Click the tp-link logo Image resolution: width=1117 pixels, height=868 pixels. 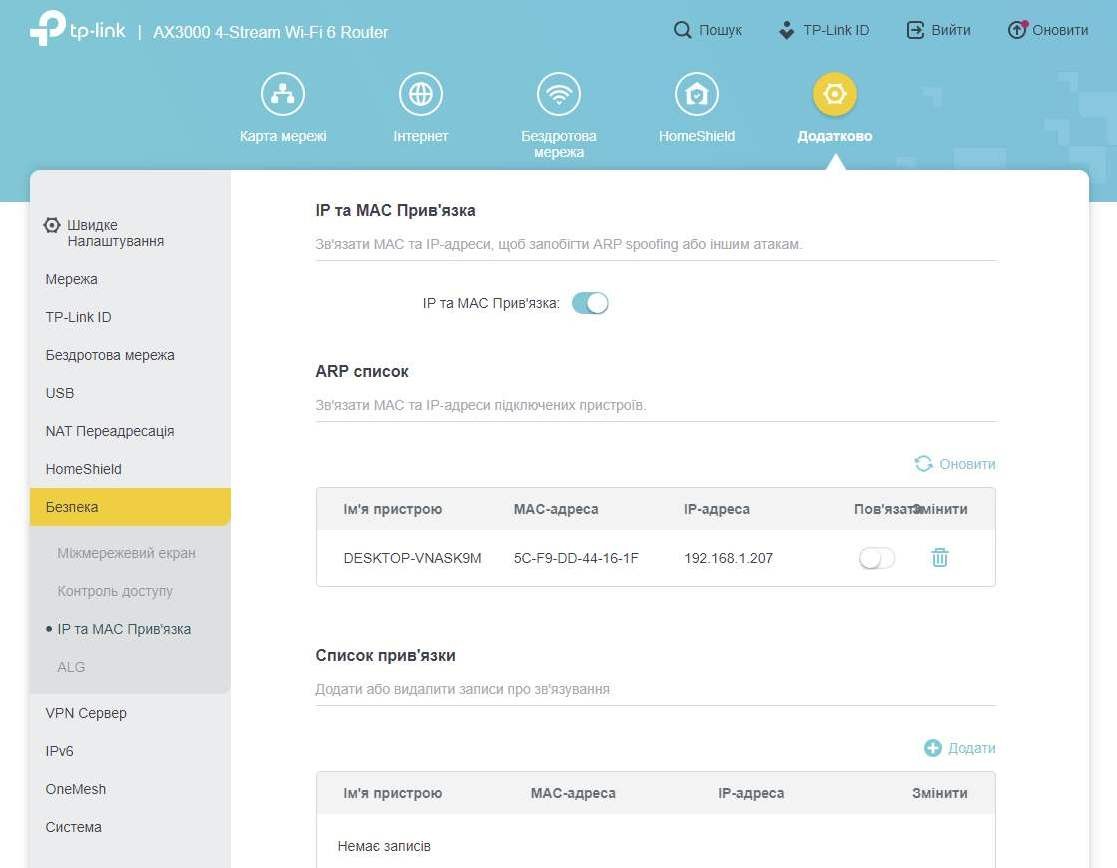point(78,31)
